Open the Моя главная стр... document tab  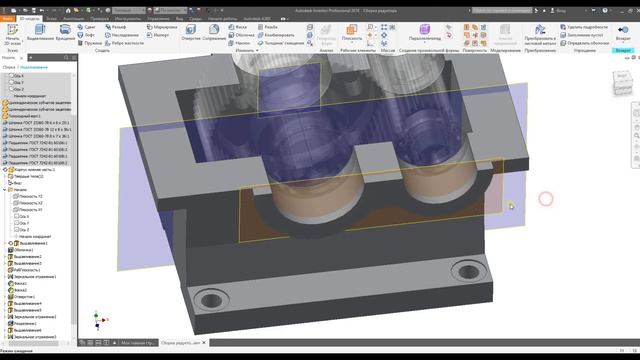click(x=138, y=343)
